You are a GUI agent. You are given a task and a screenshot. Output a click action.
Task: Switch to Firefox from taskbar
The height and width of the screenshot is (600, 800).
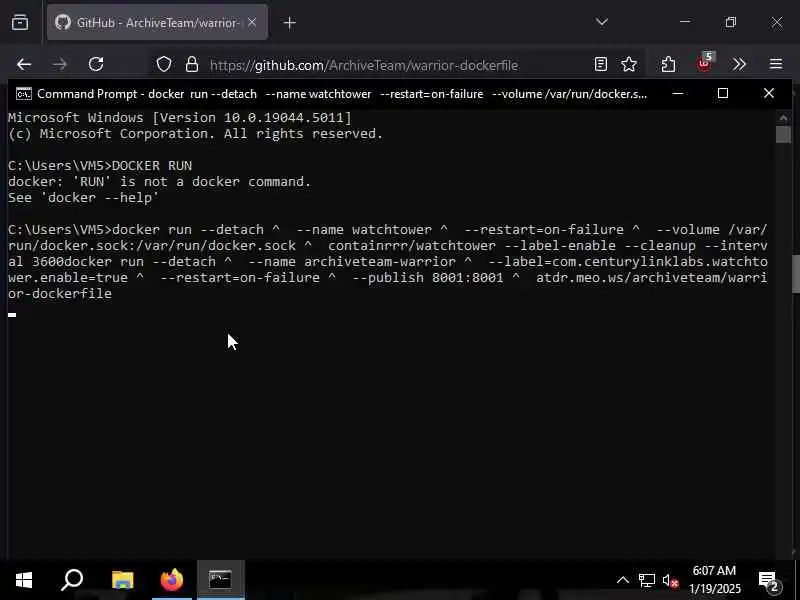point(171,580)
